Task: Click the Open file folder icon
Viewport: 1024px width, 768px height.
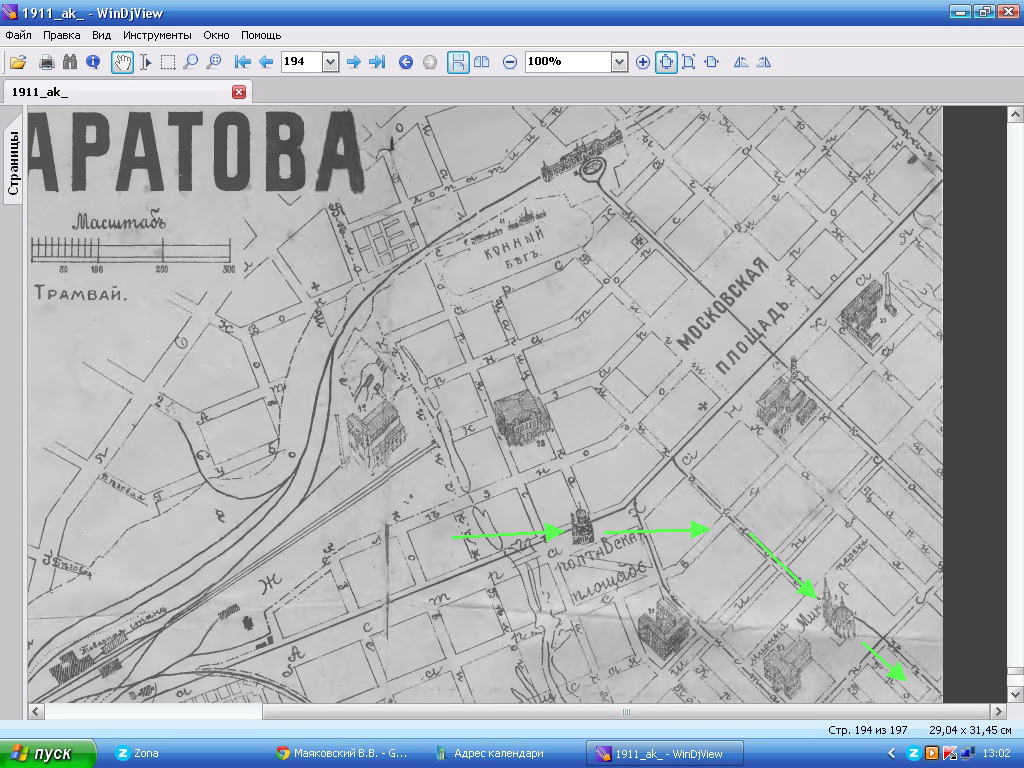Action: (x=18, y=62)
